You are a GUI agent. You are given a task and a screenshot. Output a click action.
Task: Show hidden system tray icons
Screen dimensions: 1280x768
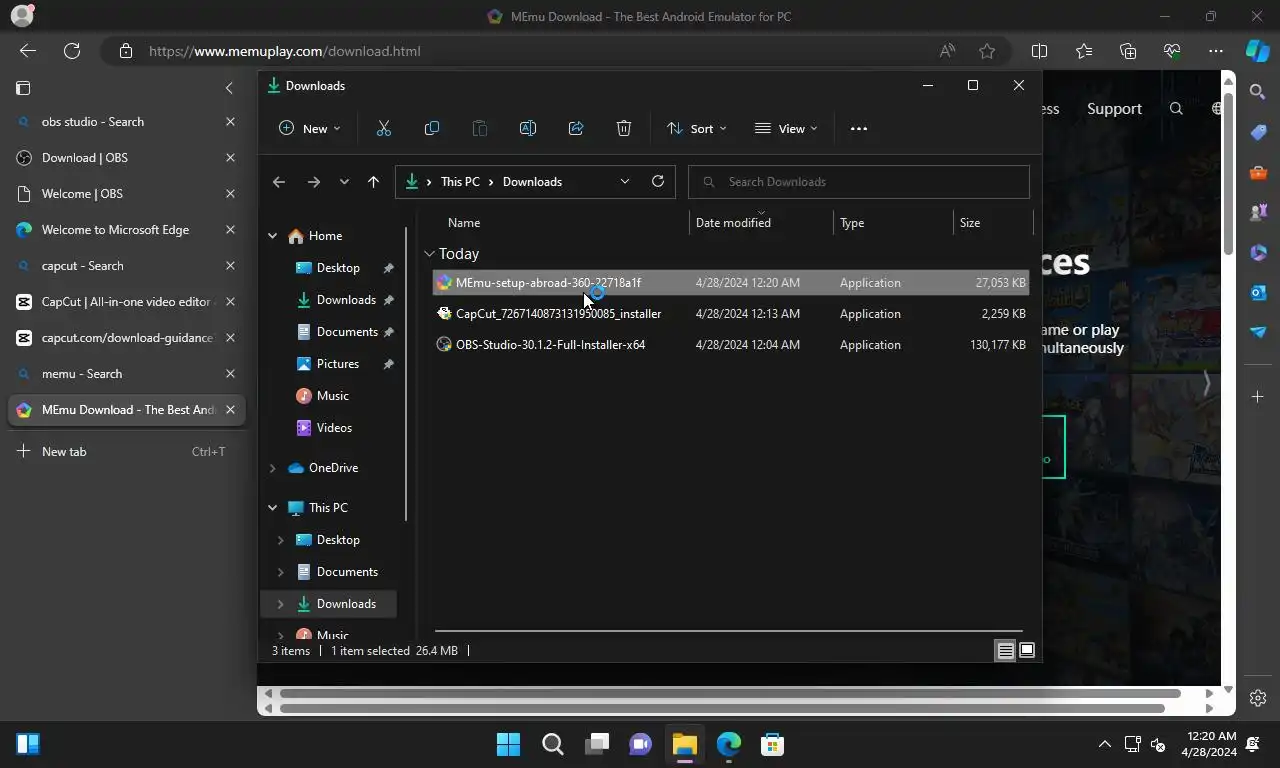[1104, 744]
